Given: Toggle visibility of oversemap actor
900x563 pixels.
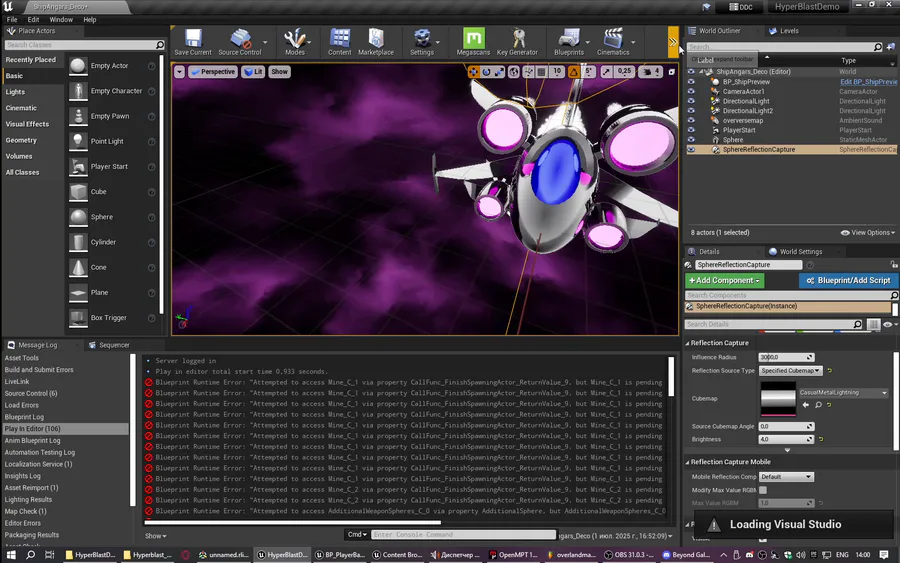Looking at the screenshot, I should (x=691, y=121).
